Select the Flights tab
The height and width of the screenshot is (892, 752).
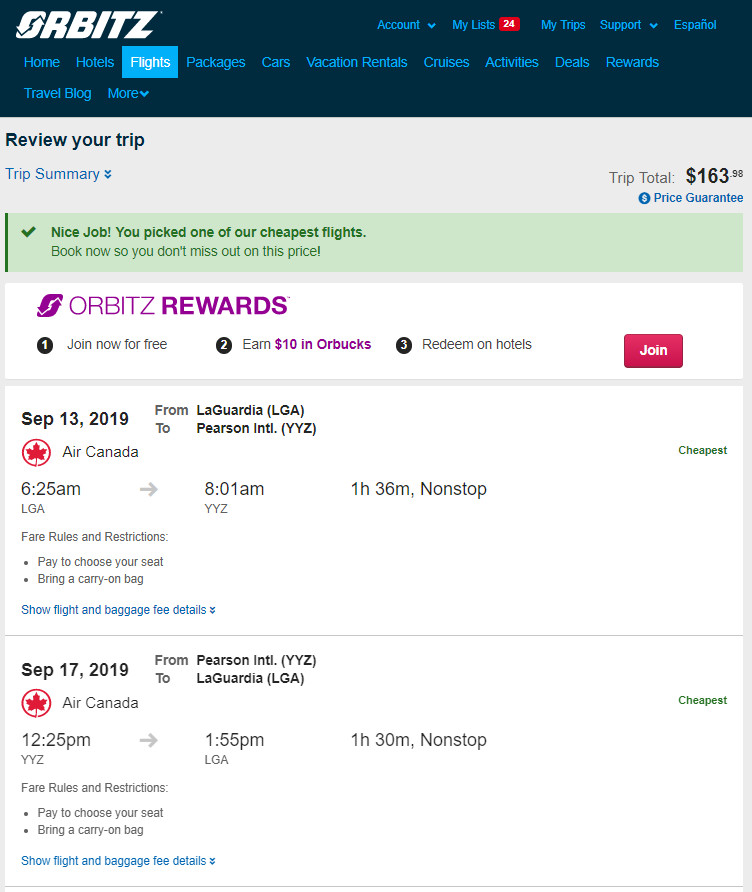[x=150, y=62]
